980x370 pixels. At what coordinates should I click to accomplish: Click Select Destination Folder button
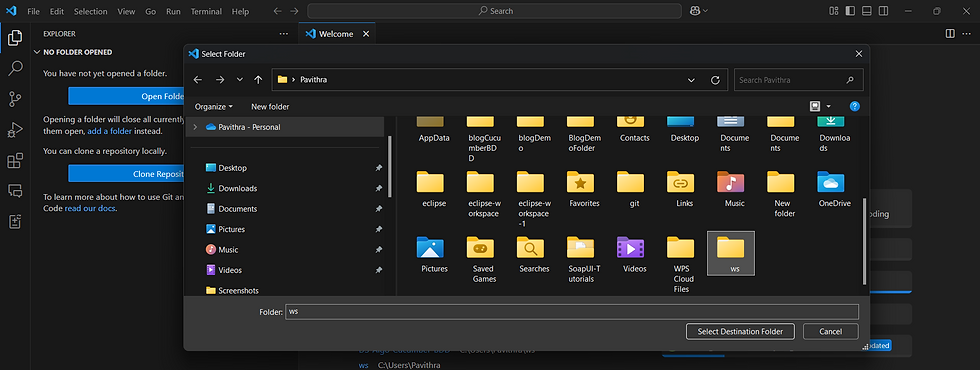tap(740, 331)
